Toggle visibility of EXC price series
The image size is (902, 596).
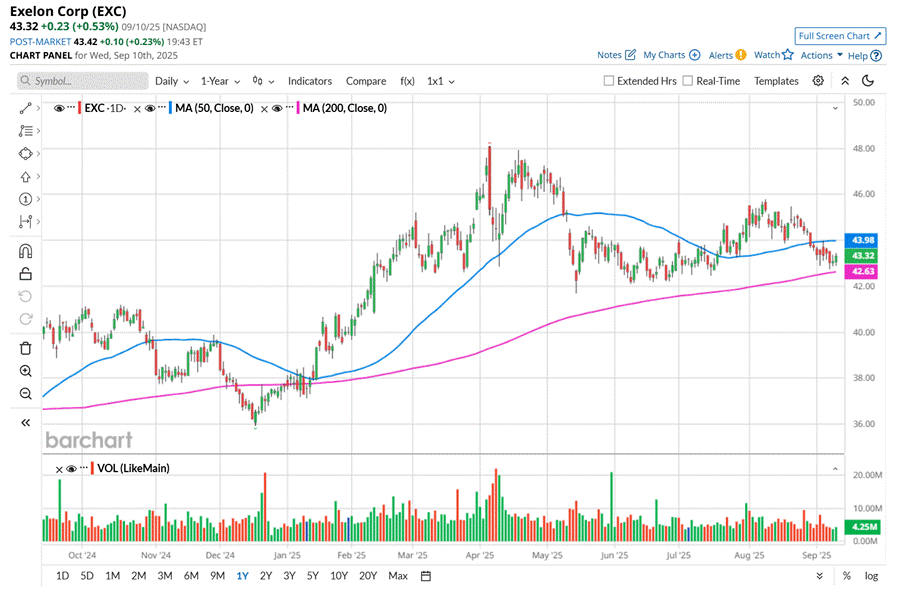tap(59, 108)
